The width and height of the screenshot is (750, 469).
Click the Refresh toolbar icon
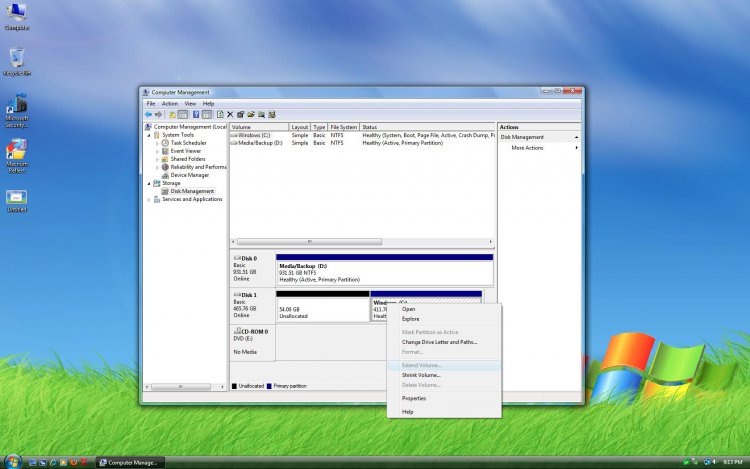(x=220, y=115)
